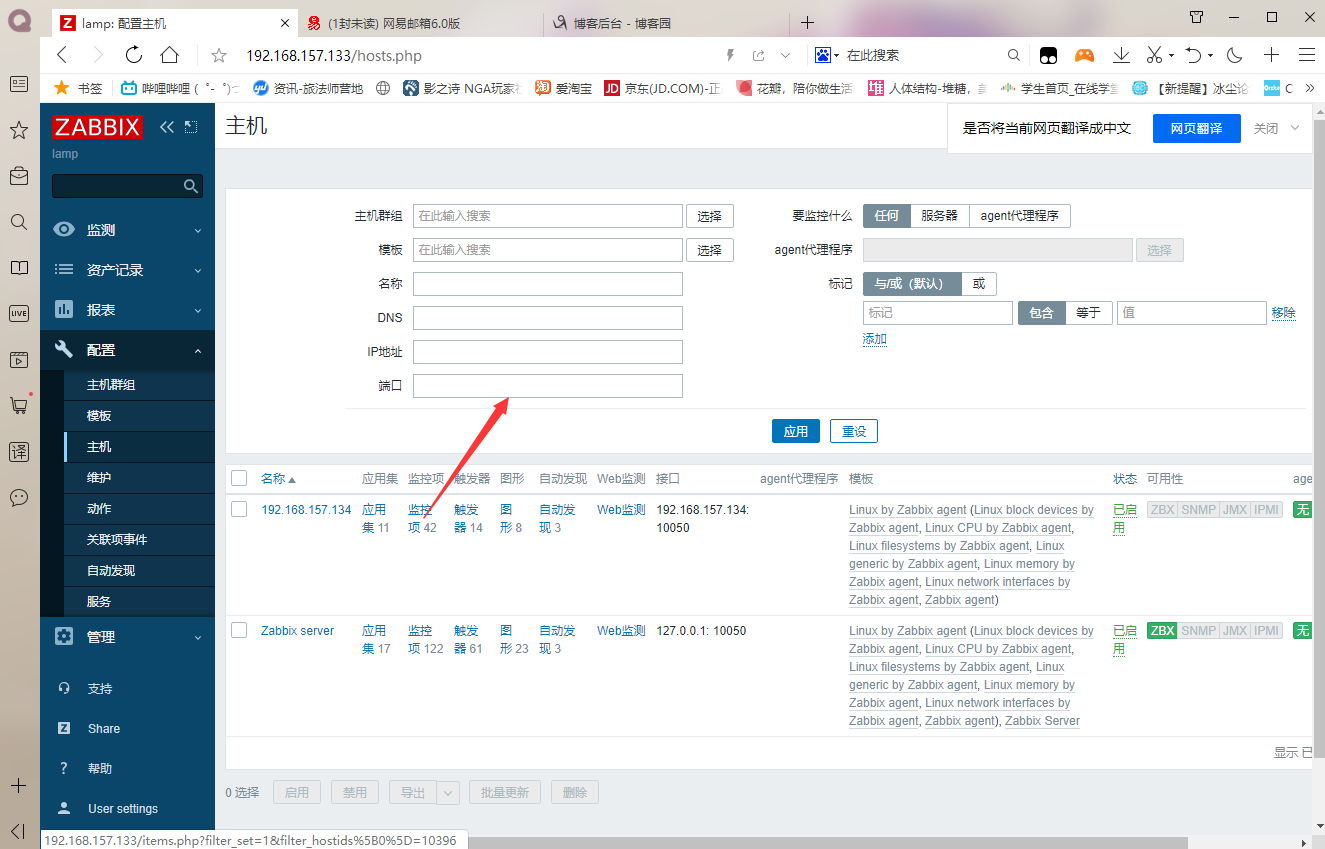Viewport: 1325px width, 849px height.
Task: Open the Zabbix server host link
Action: 298,631
